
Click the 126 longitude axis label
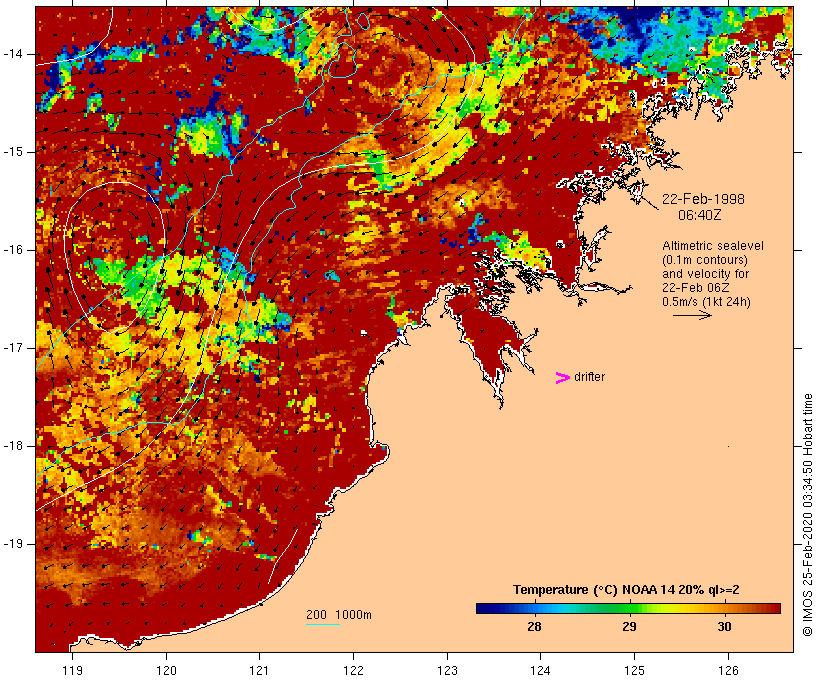tap(728, 670)
